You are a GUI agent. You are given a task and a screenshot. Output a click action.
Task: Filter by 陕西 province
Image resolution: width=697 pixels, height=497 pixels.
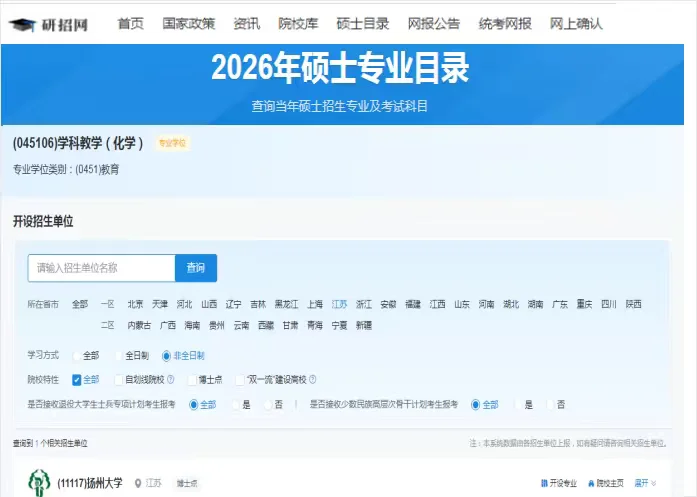pos(633,305)
